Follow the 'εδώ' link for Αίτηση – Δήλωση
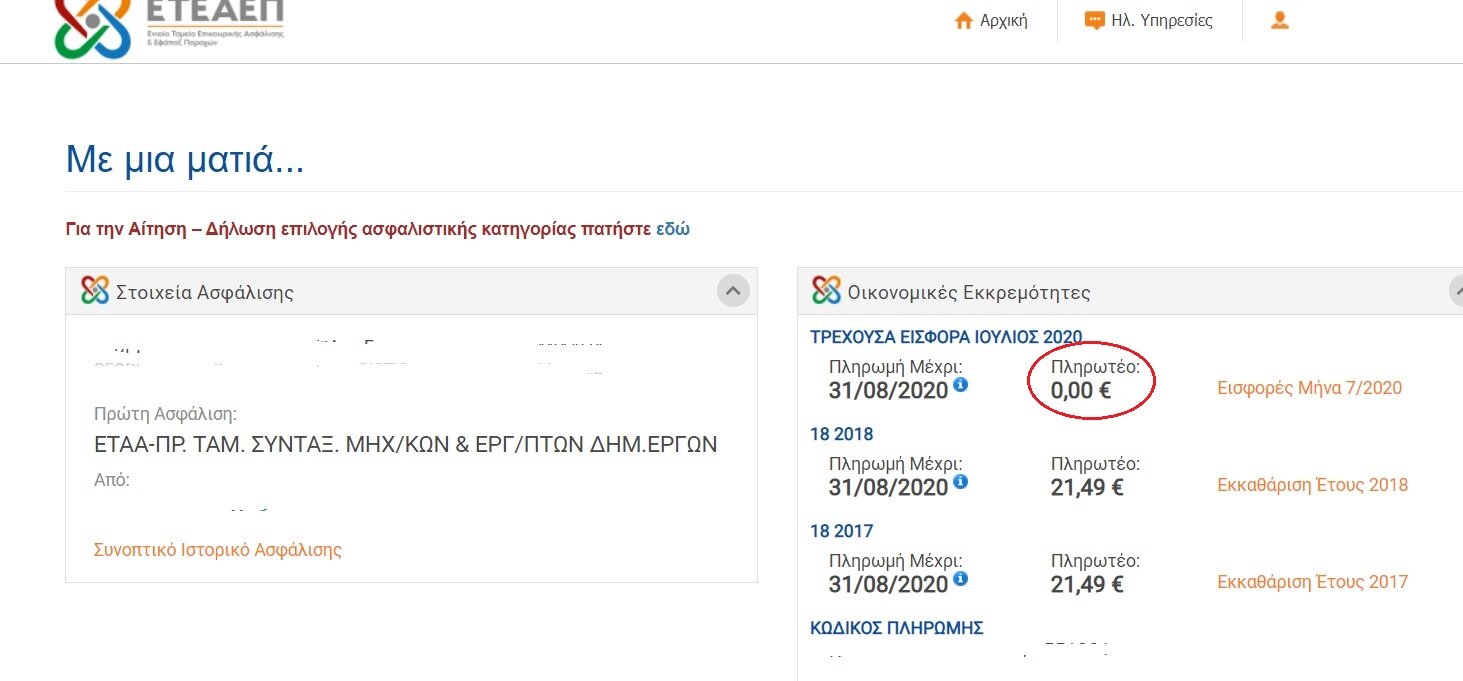Screen dimensions: 1463x681 (673, 229)
